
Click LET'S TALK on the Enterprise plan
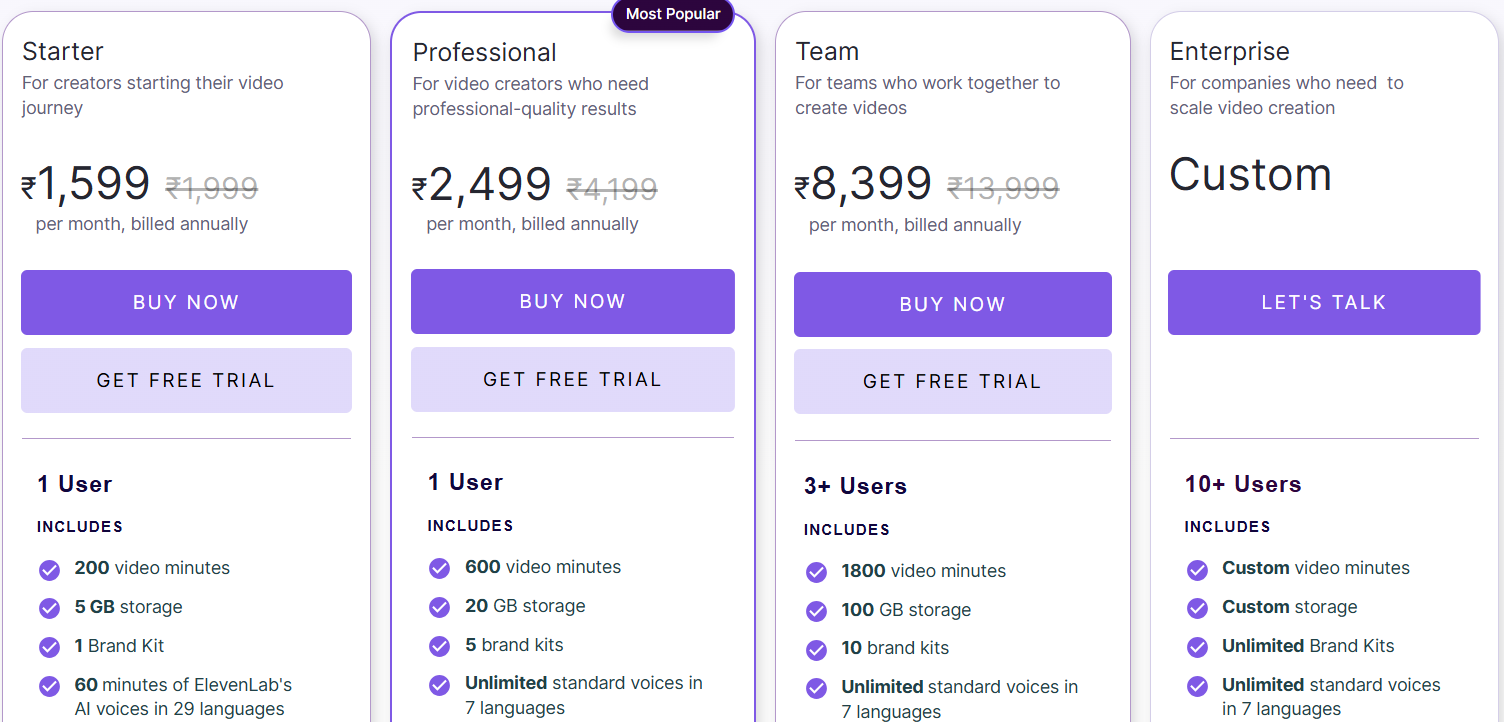(1324, 302)
